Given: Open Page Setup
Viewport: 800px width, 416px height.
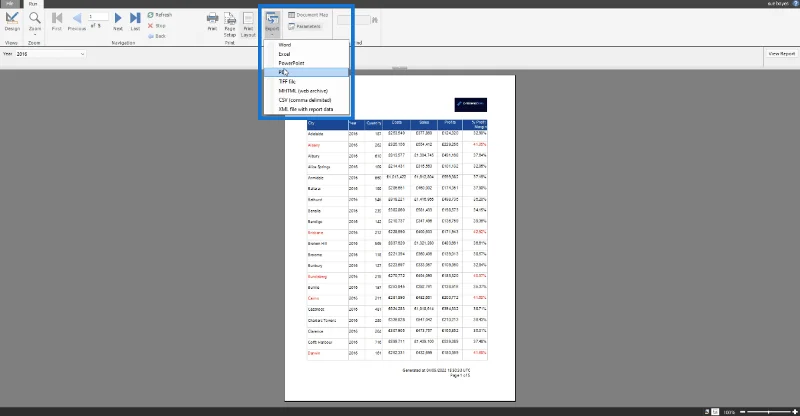Looking at the screenshot, I should click(230, 24).
